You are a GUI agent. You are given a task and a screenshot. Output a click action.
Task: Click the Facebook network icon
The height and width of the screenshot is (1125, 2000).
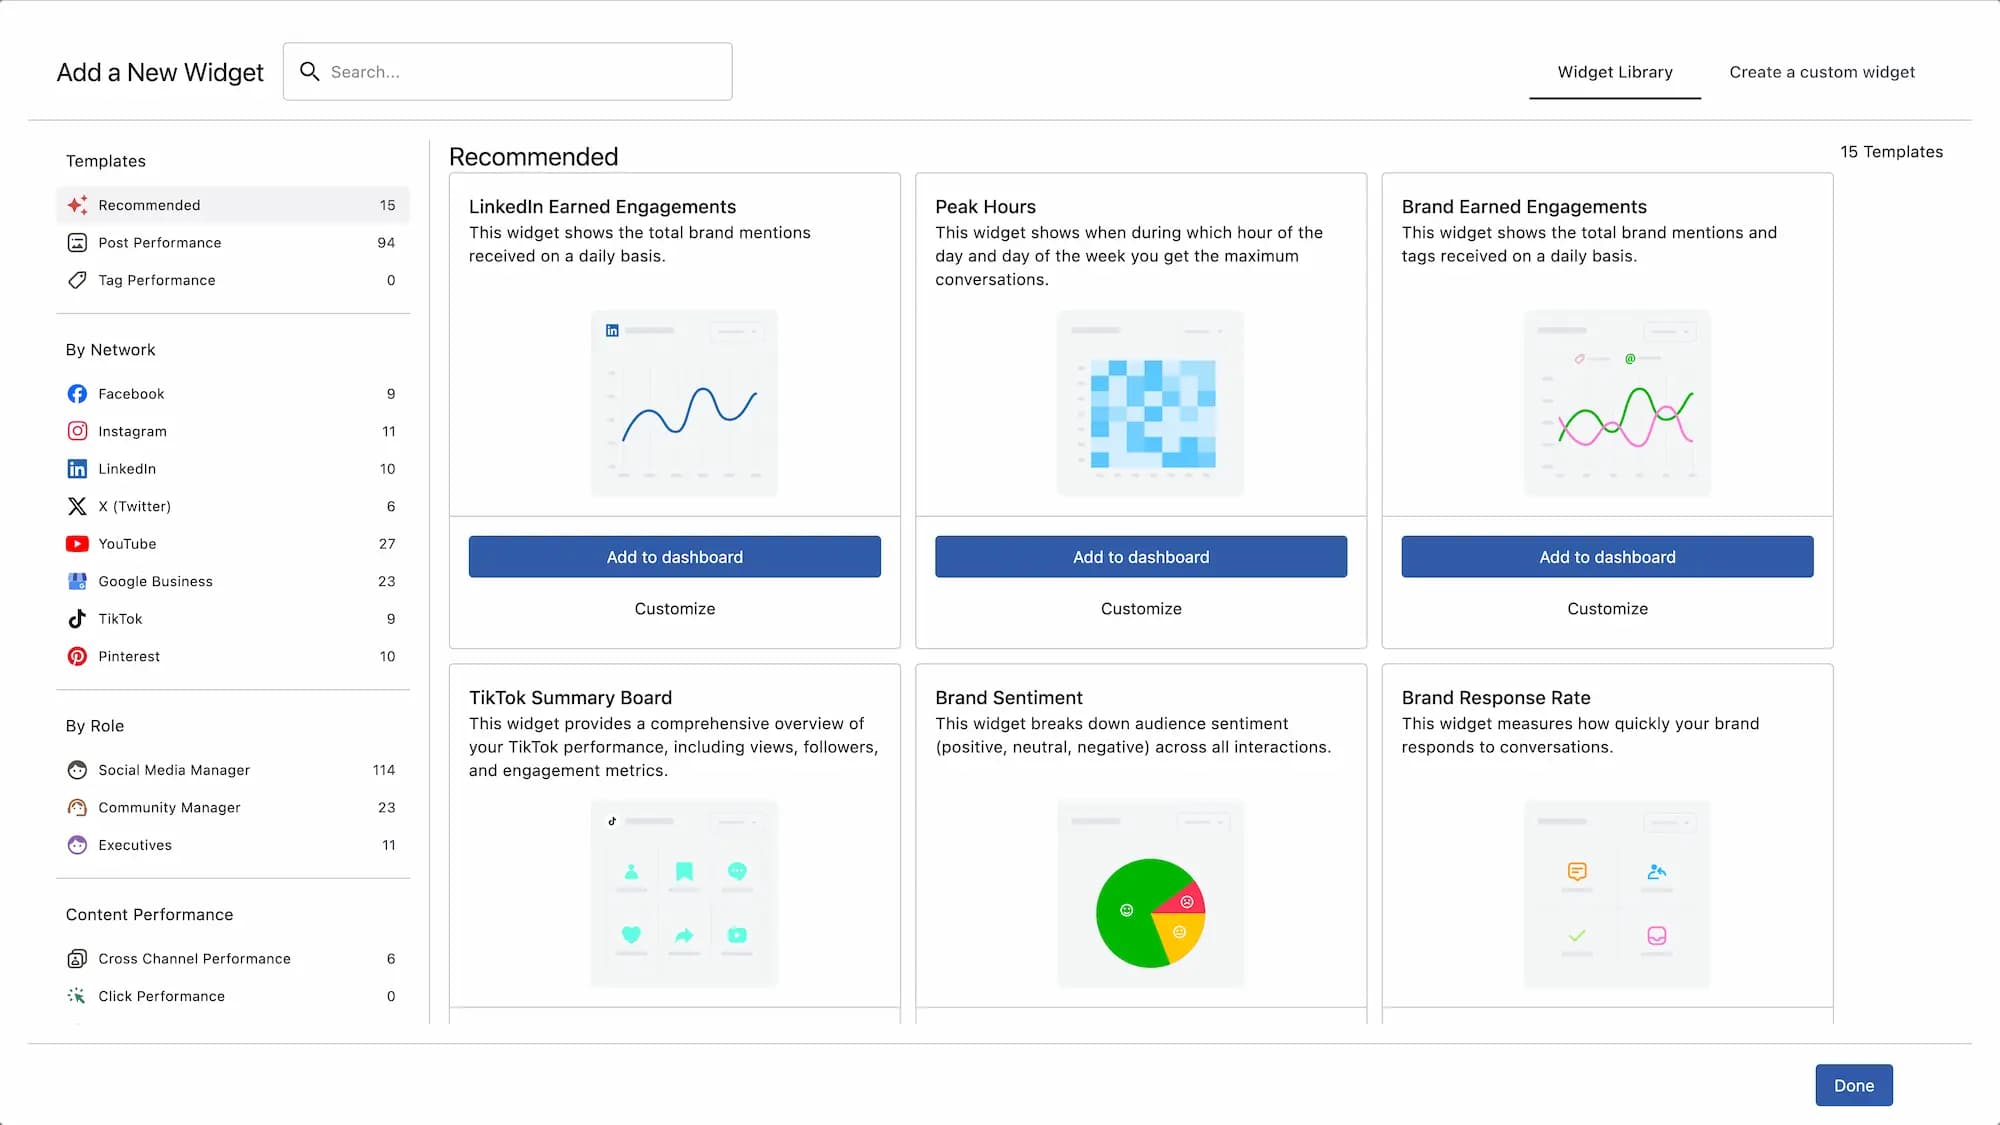77,394
